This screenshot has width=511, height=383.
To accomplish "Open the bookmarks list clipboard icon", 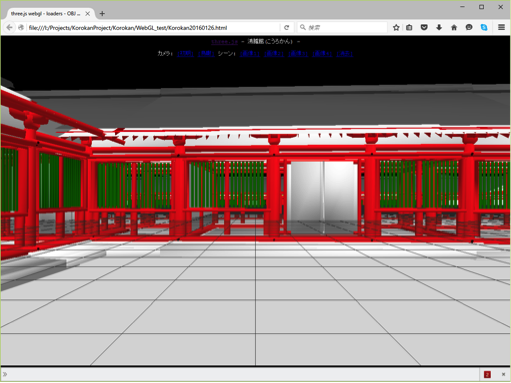I will coord(409,27).
